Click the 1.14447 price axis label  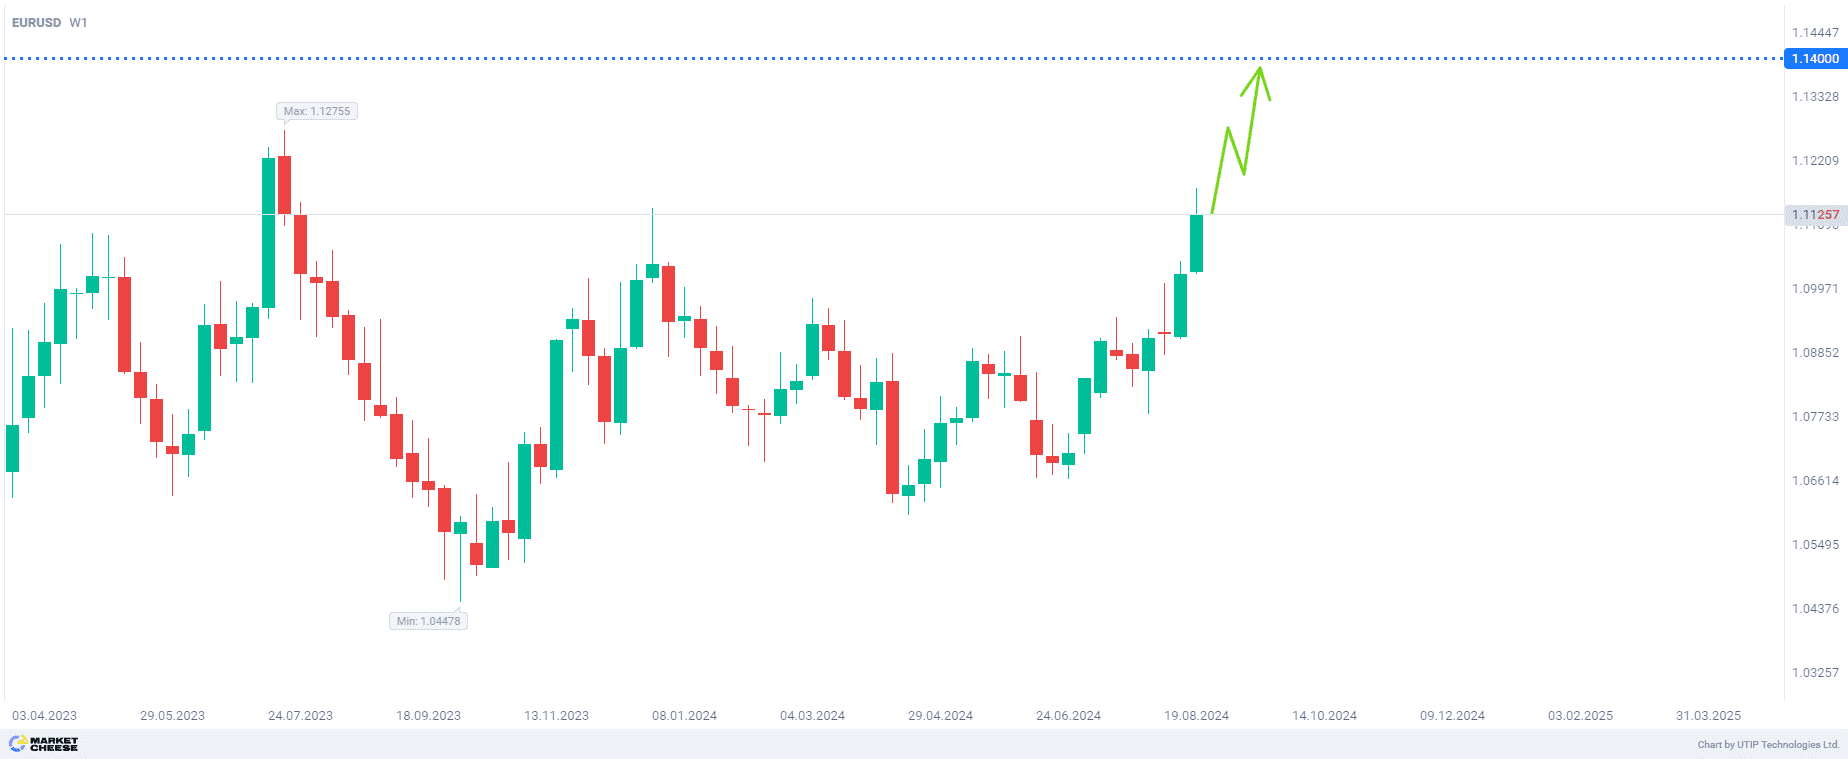point(1814,33)
